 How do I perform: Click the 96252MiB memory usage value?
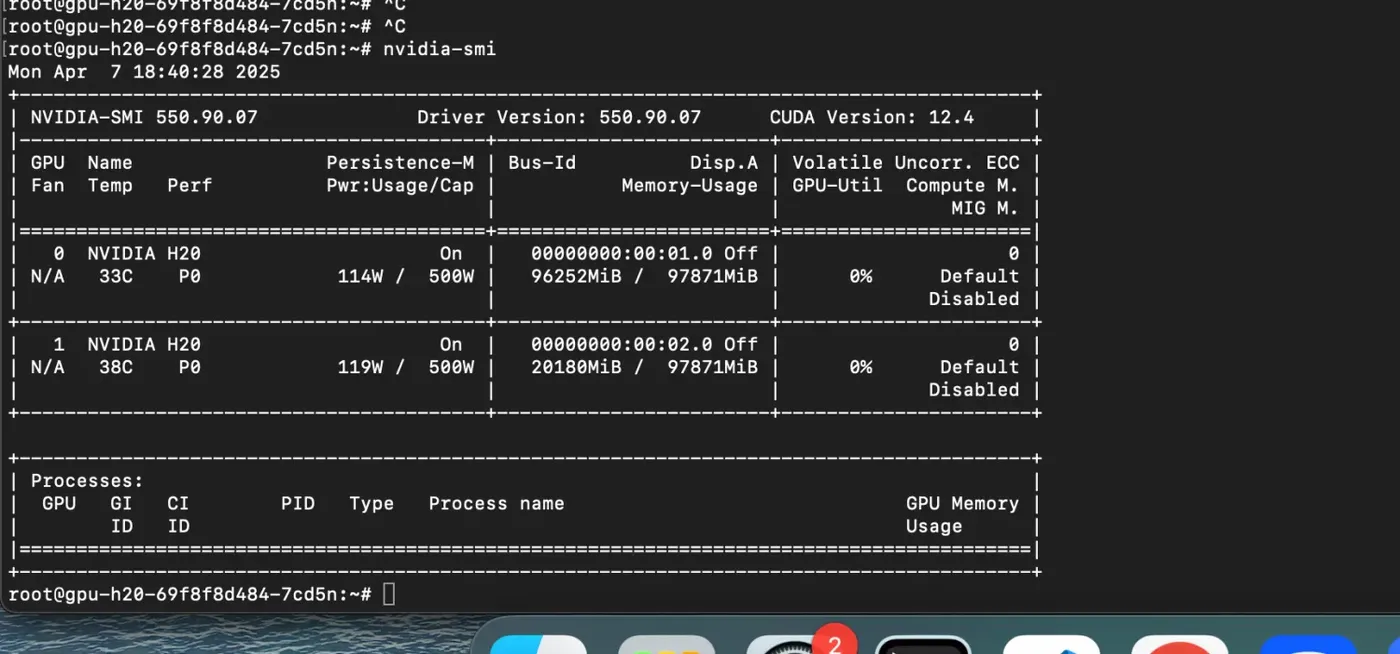pyautogui.click(x=576, y=276)
